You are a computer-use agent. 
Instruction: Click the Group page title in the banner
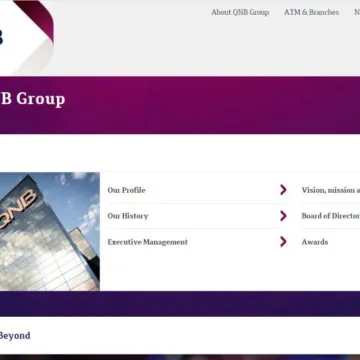32,99
